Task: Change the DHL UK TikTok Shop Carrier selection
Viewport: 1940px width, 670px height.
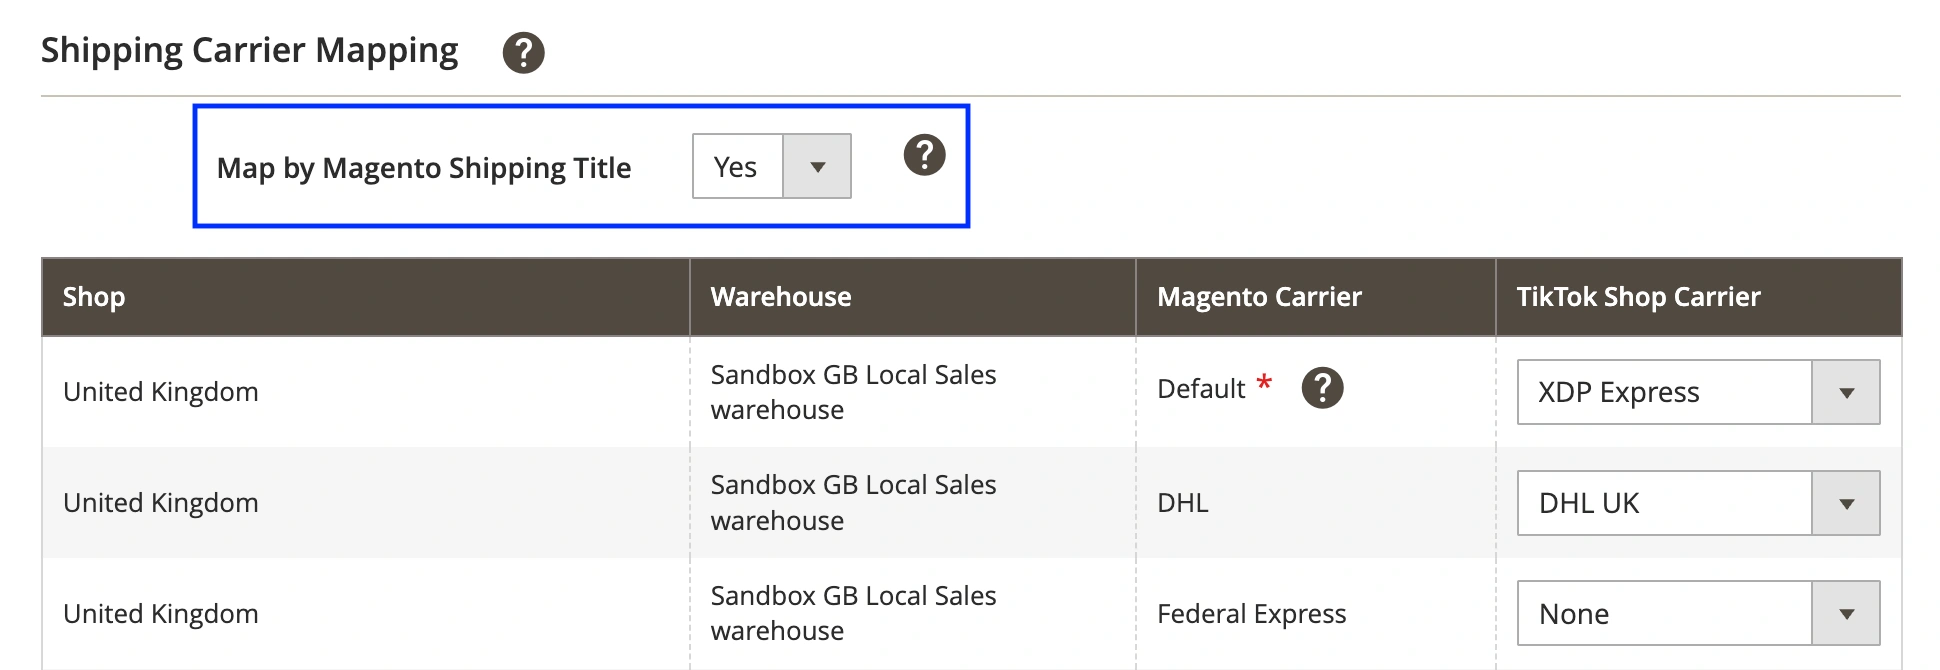Action: click(x=1697, y=503)
